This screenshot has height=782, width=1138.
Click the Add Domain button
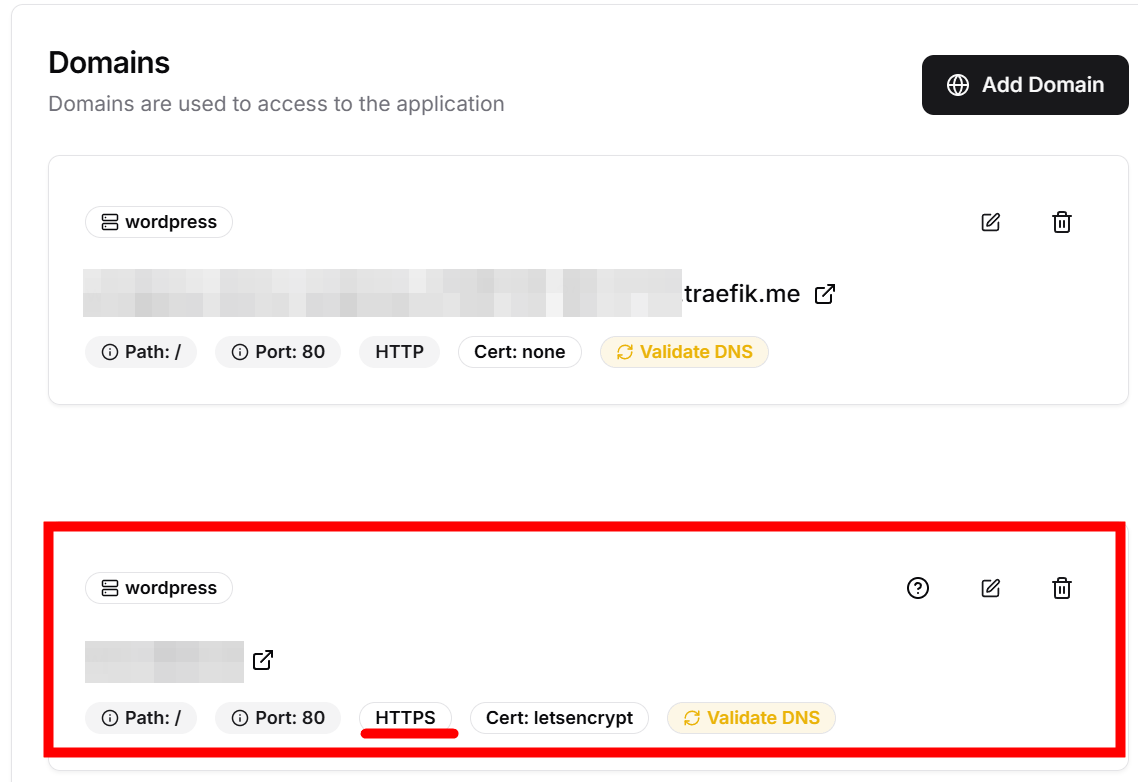click(x=1025, y=85)
